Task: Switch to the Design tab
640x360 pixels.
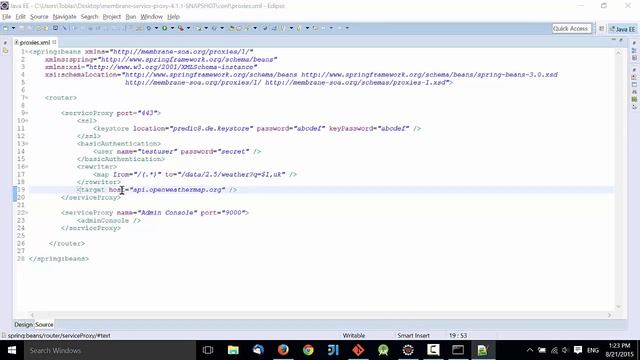Action: pyautogui.click(x=23, y=324)
